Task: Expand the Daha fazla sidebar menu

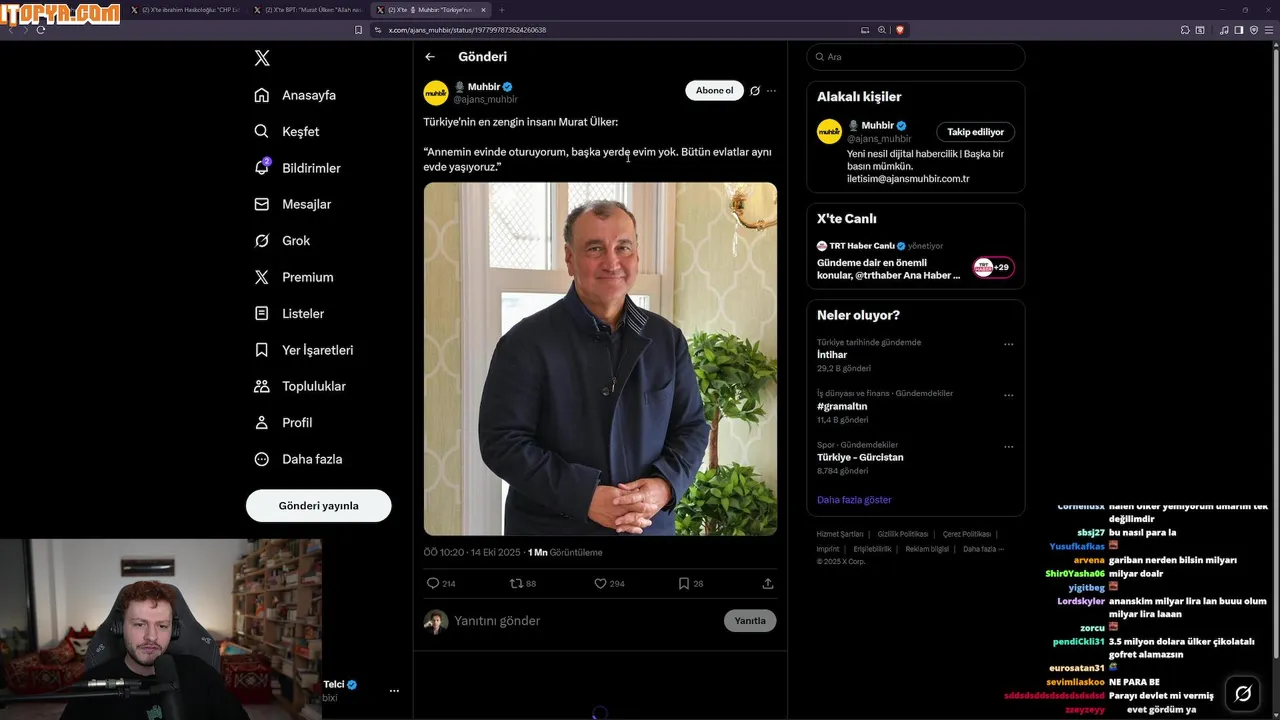Action: (298, 459)
